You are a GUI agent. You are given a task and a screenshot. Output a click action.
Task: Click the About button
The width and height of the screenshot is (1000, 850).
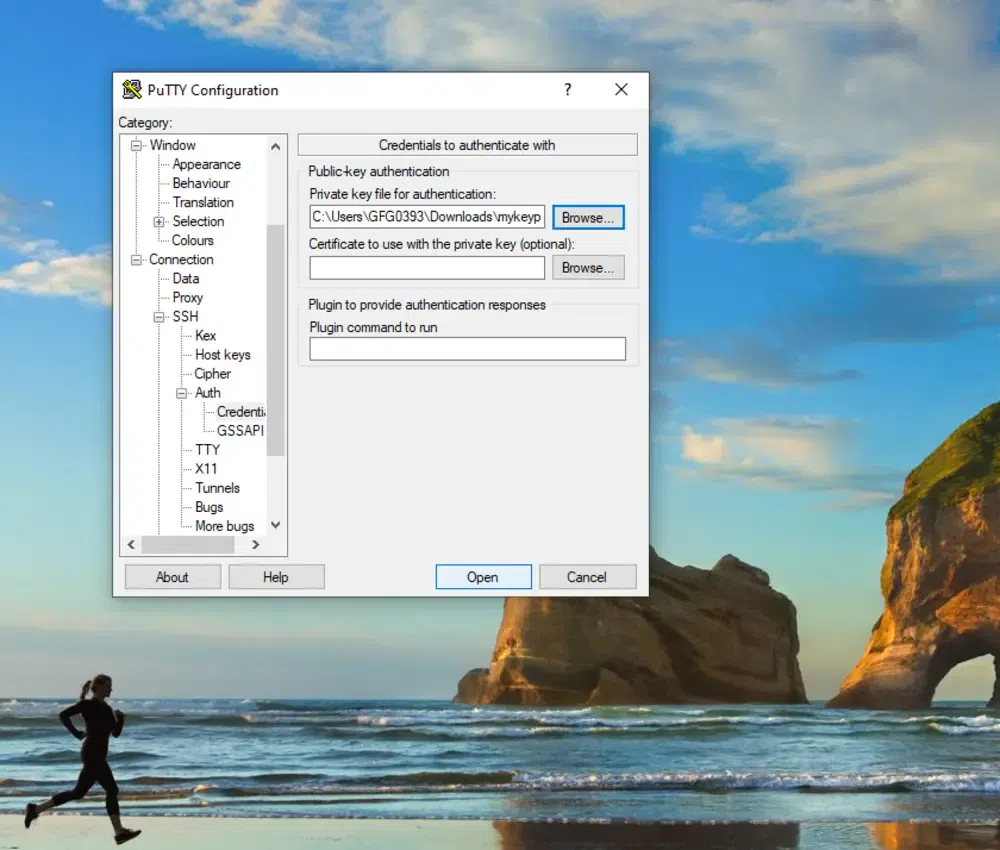click(x=173, y=577)
